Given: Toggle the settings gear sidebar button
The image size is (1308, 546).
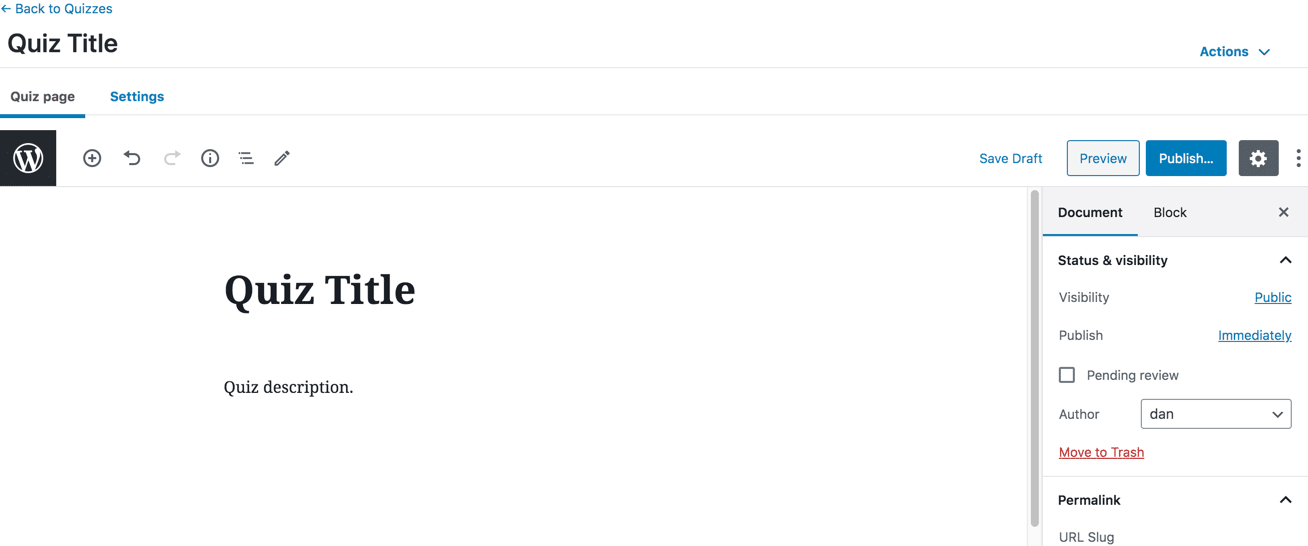Looking at the screenshot, I should click(1258, 158).
